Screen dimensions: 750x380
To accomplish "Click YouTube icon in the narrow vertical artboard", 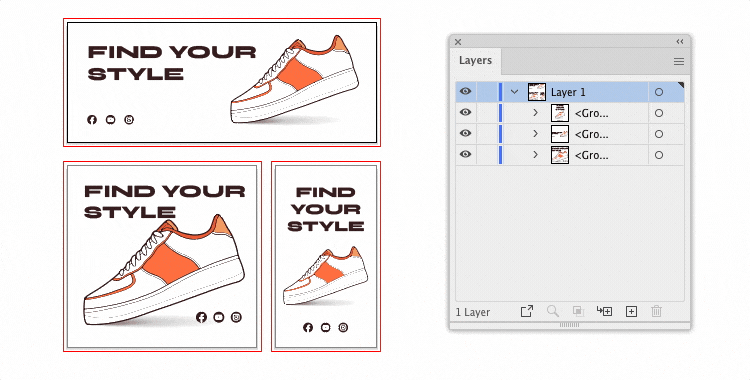I will 326,327.
